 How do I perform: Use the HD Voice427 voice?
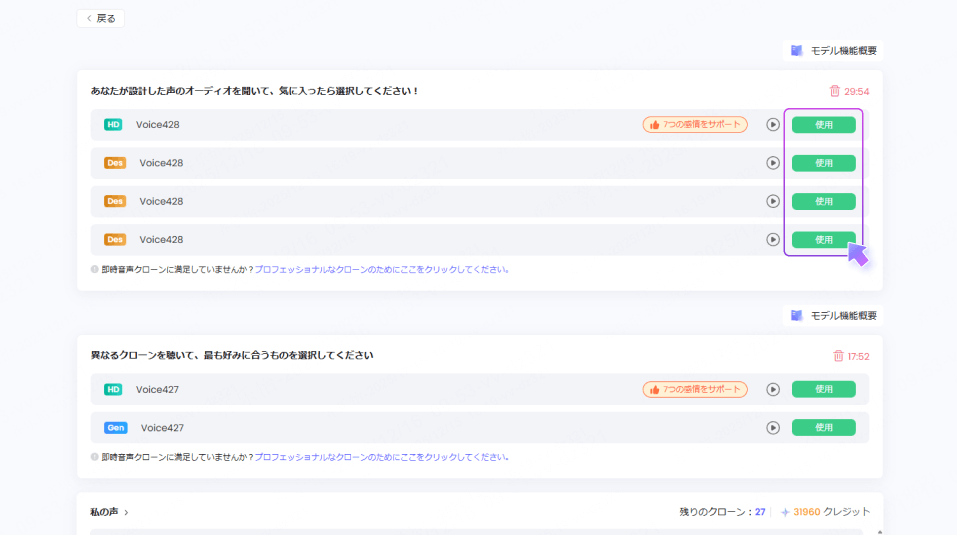[x=823, y=390]
